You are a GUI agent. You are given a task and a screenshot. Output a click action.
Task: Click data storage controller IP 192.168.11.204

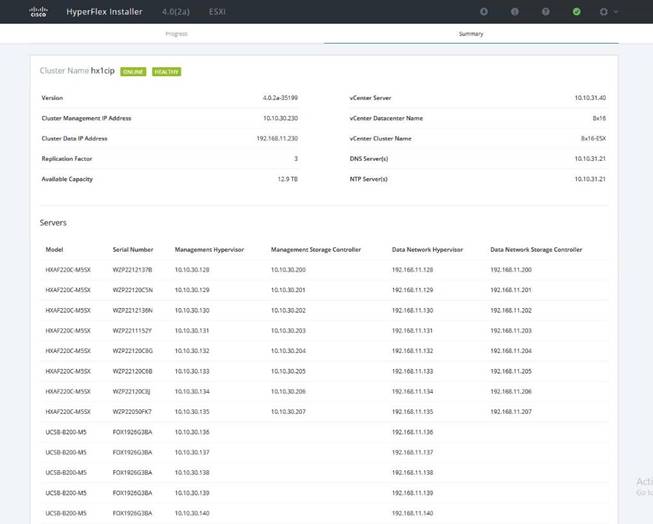(x=511, y=351)
